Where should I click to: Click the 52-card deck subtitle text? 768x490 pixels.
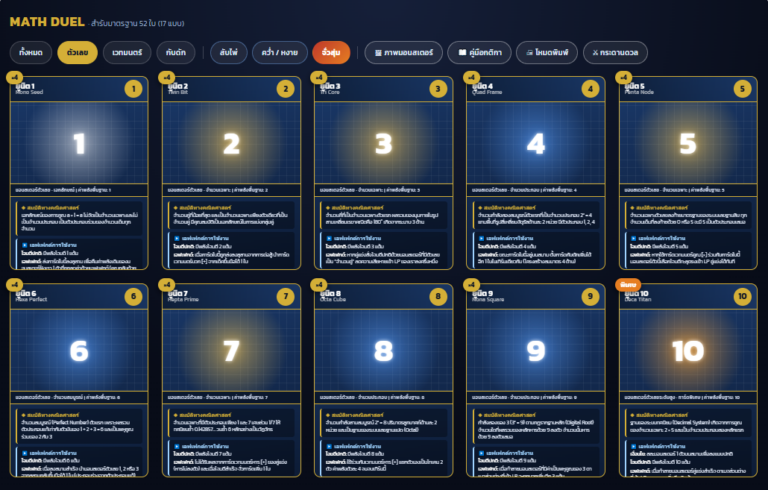click(137, 23)
